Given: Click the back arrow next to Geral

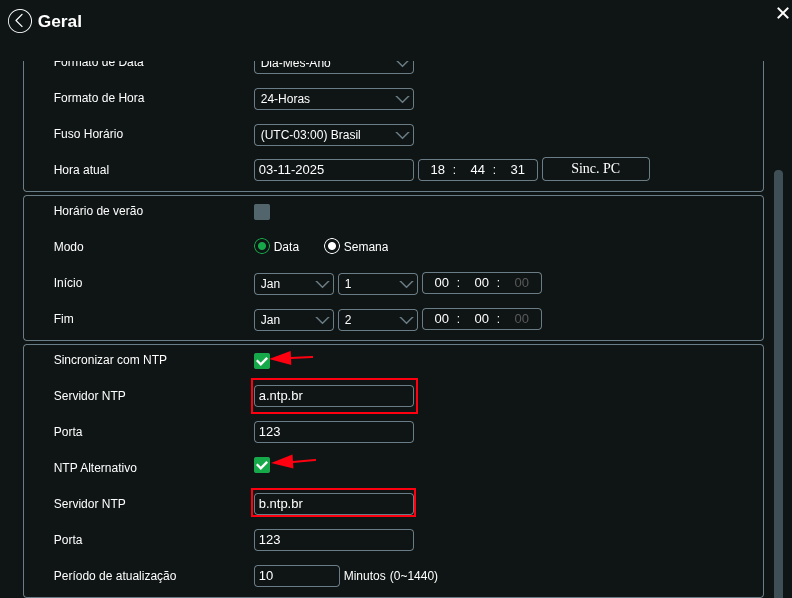Looking at the screenshot, I should pyautogui.click(x=20, y=21).
